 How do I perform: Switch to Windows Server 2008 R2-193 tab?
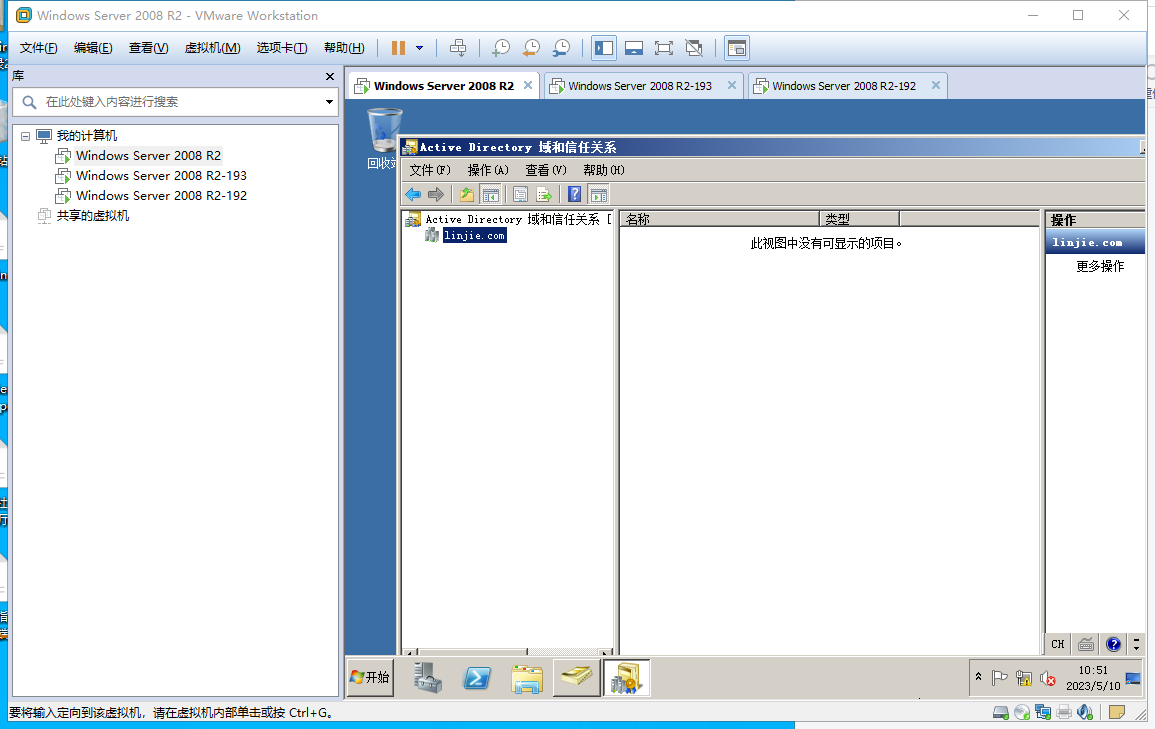[x=640, y=86]
